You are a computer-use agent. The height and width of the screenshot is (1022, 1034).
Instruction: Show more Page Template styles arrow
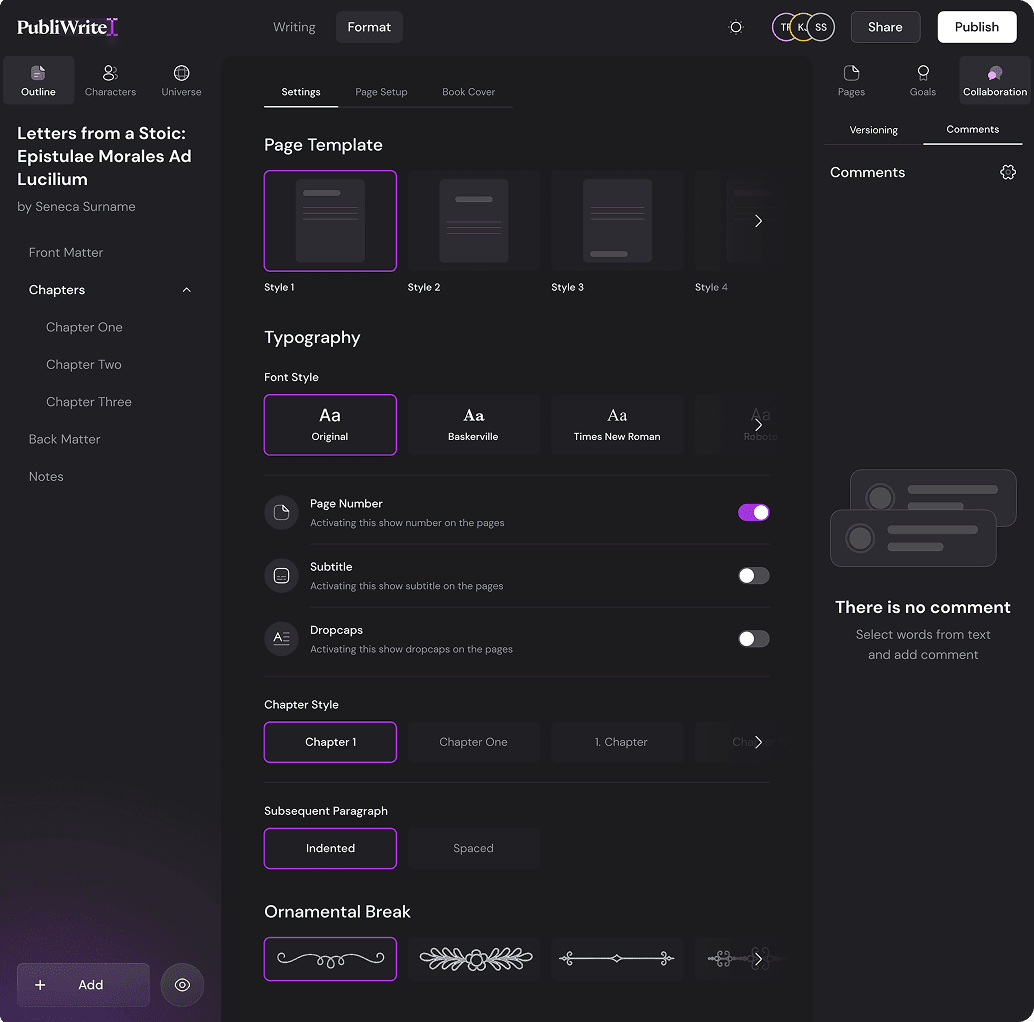pos(758,221)
